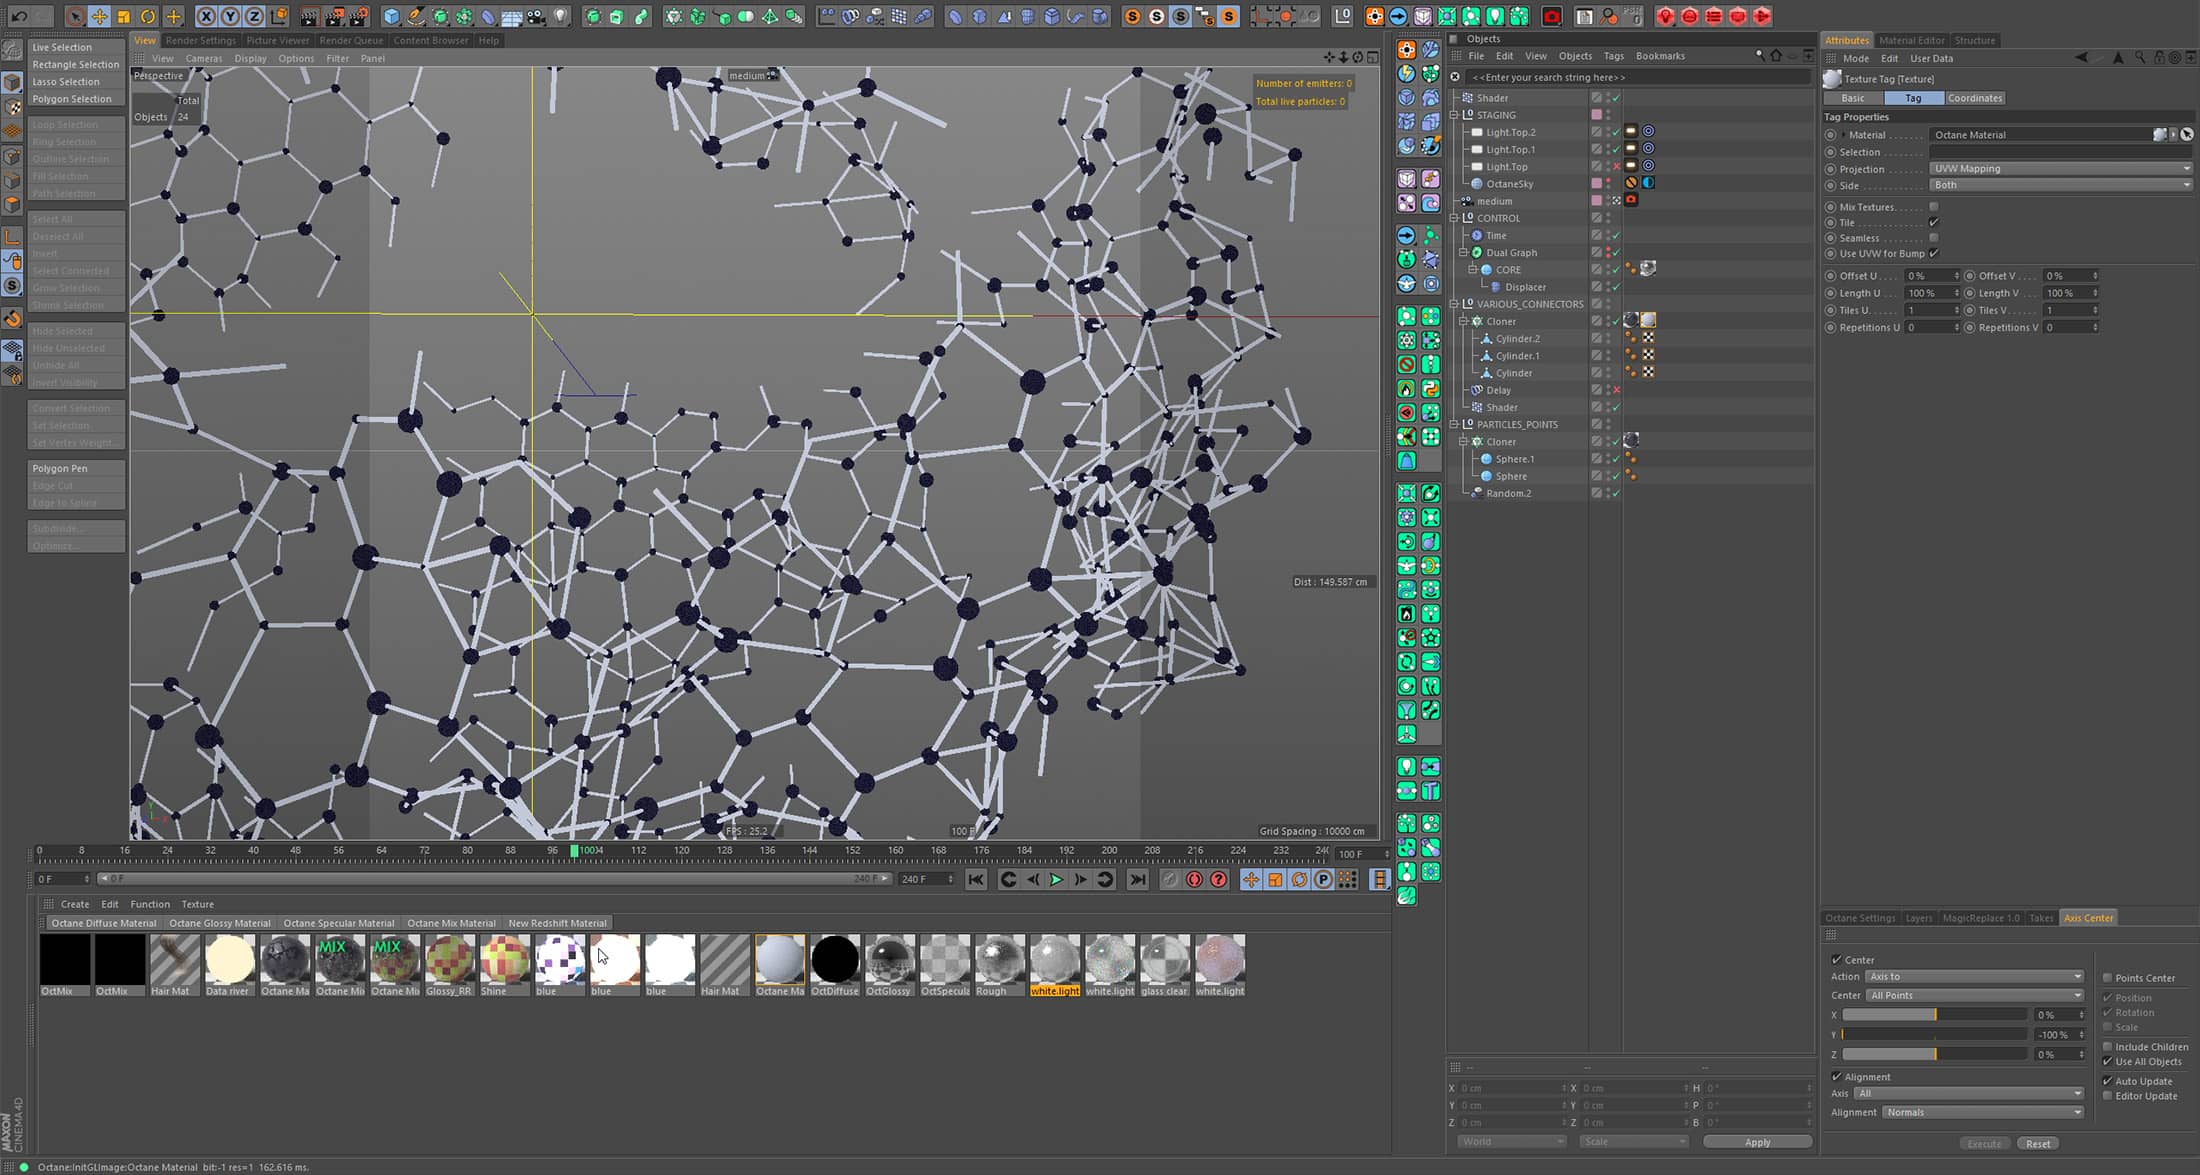Adjust the Z axis slider in Axis Center
This screenshot has width=2200, height=1175.
pos(1934,1054)
